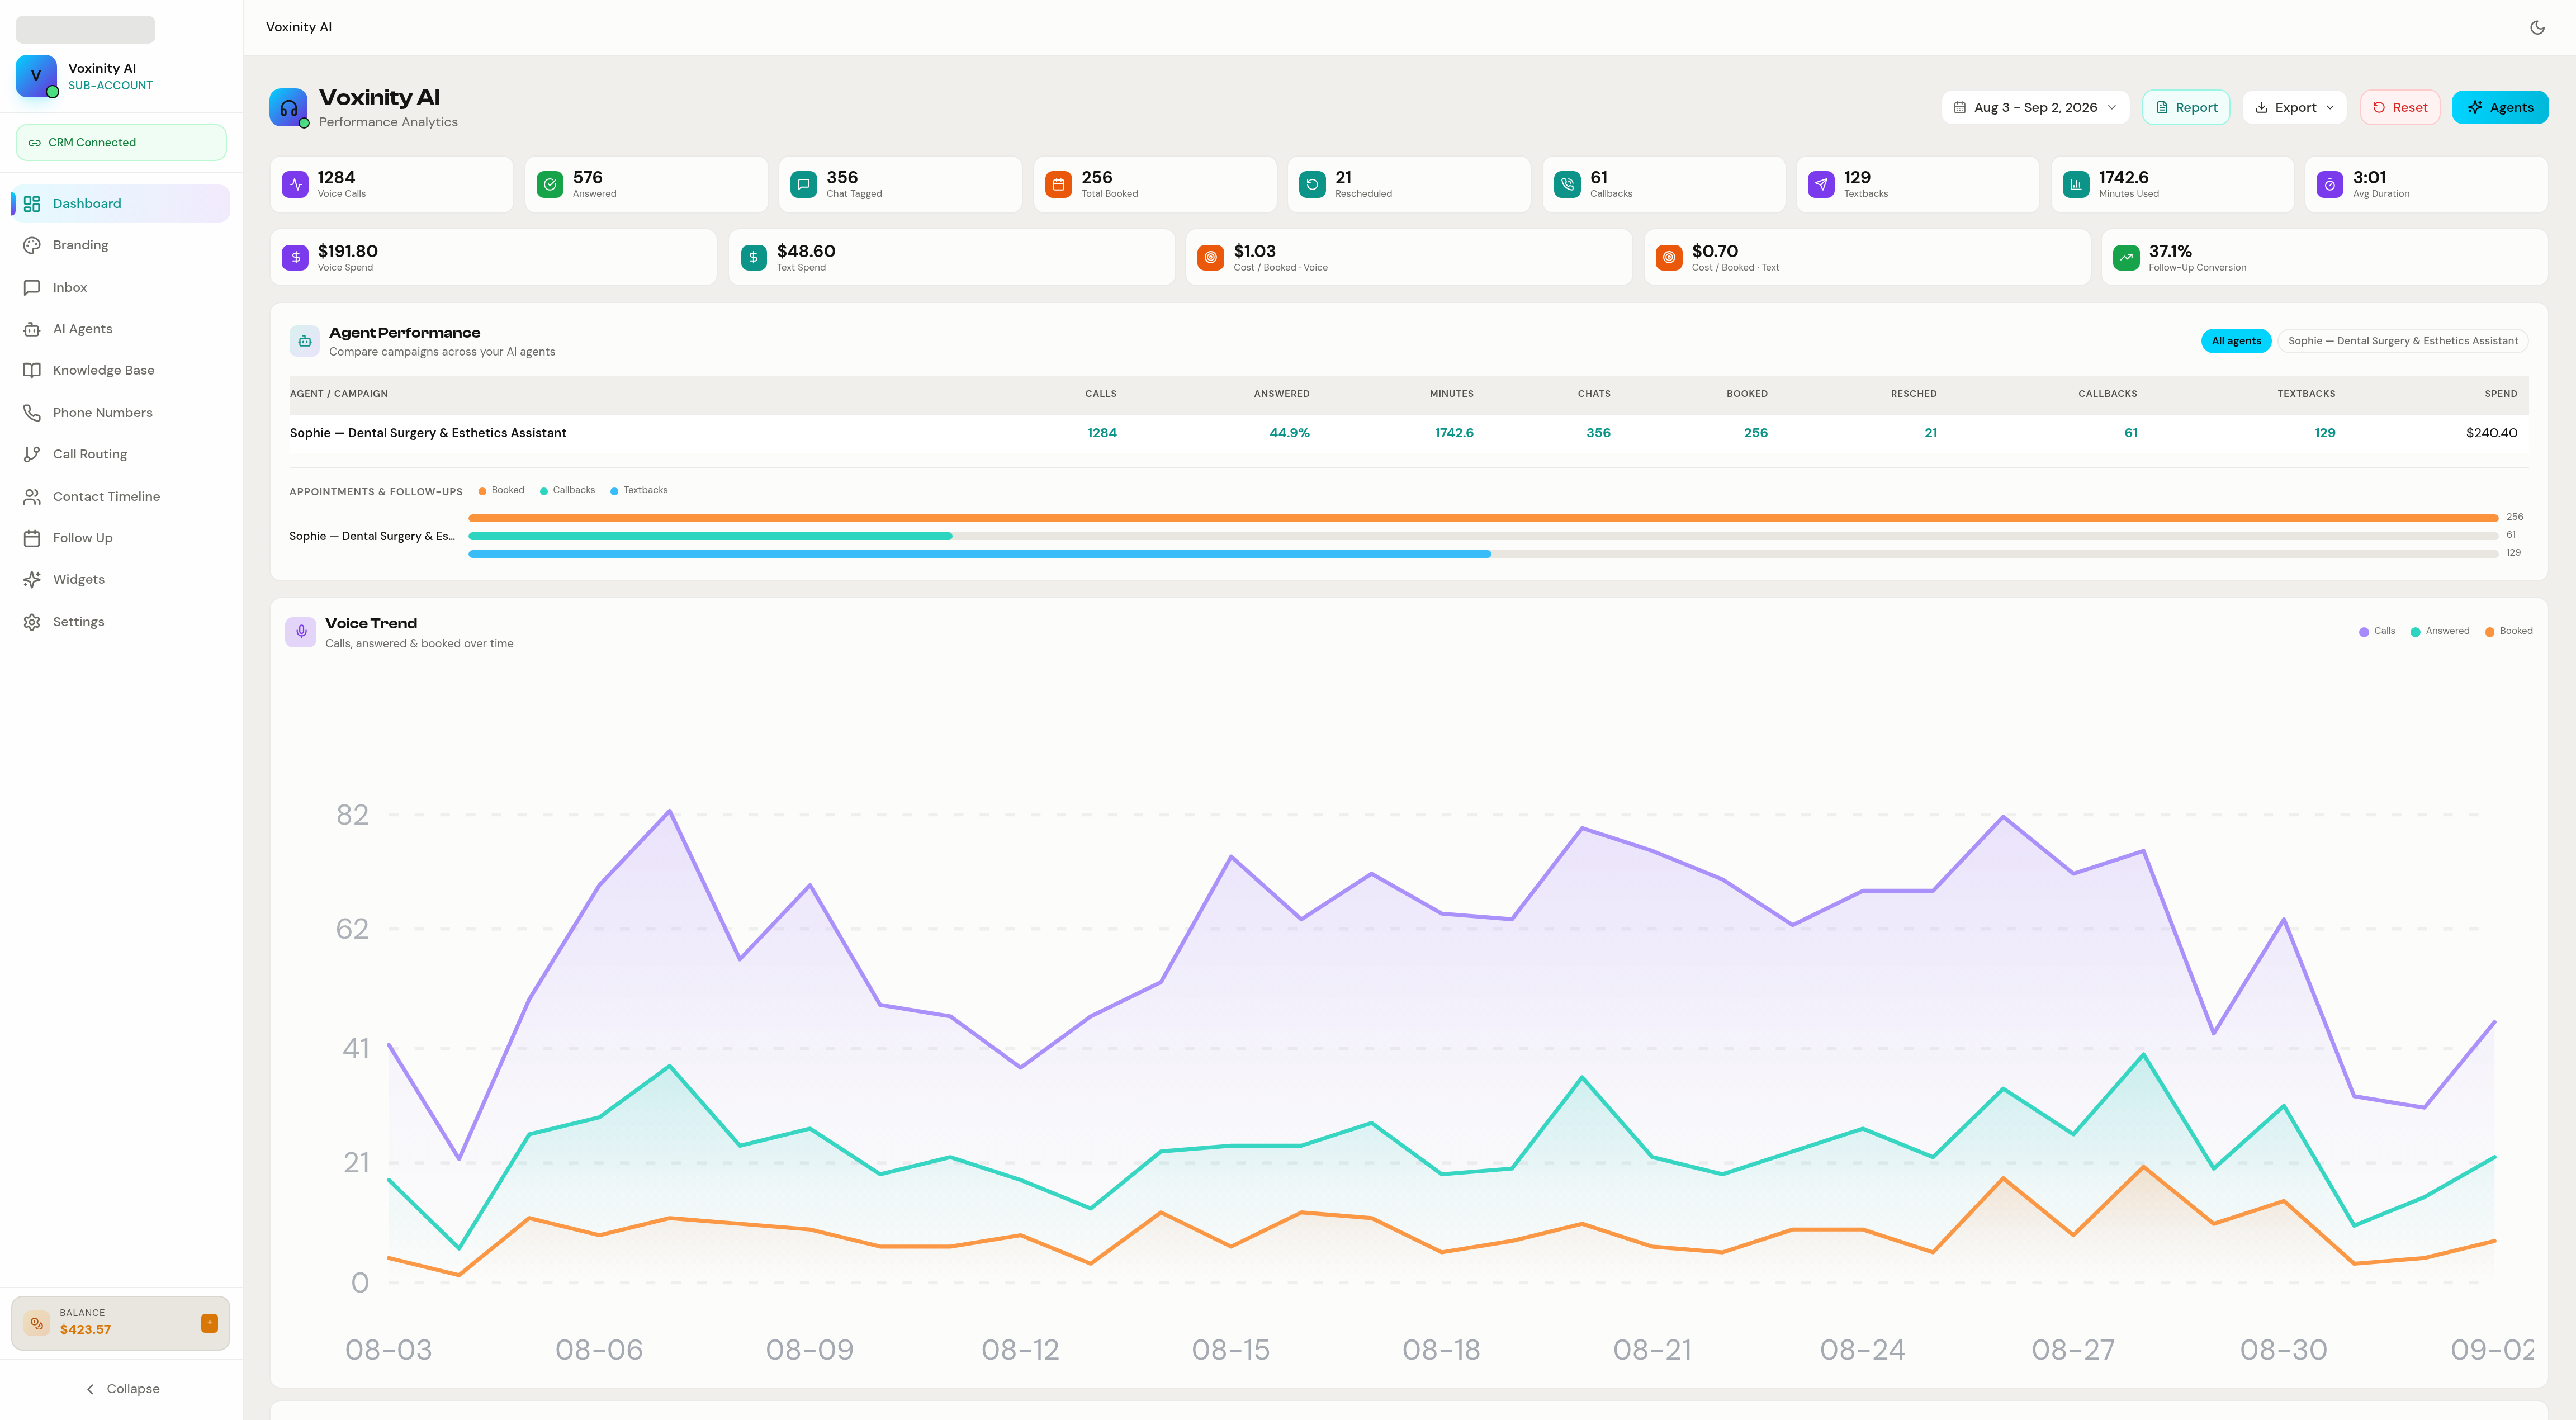Click the Agent Performance robot icon
Viewport: 2576px width, 1420px height.
click(x=305, y=341)
